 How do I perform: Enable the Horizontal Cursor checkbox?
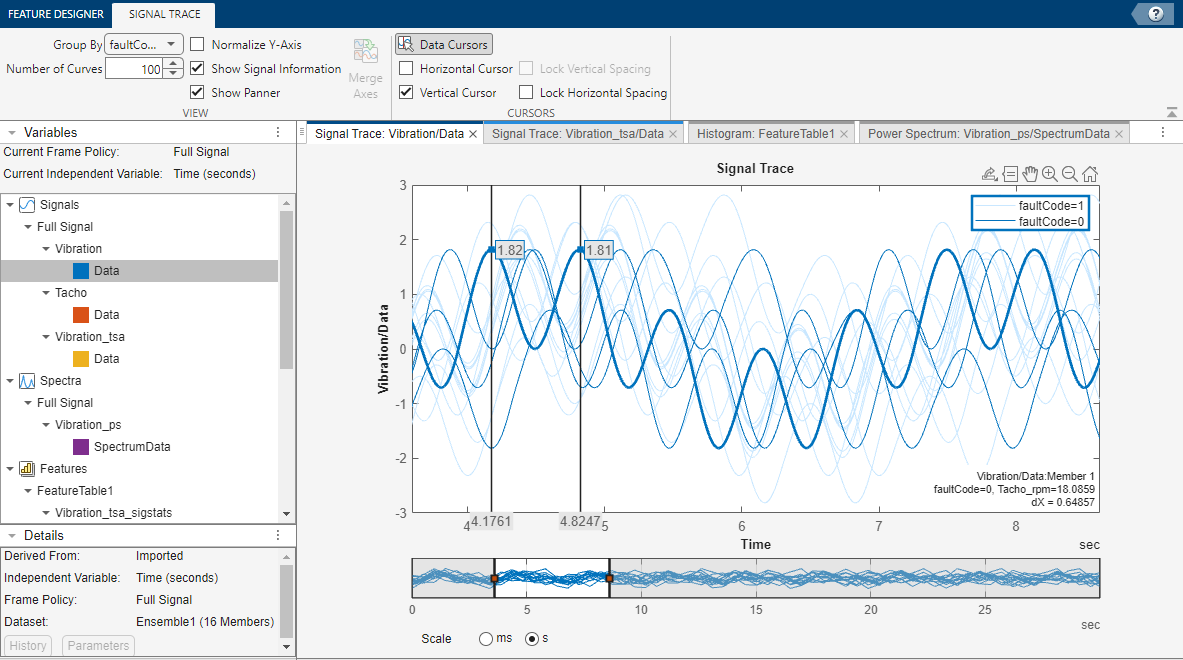406,68
